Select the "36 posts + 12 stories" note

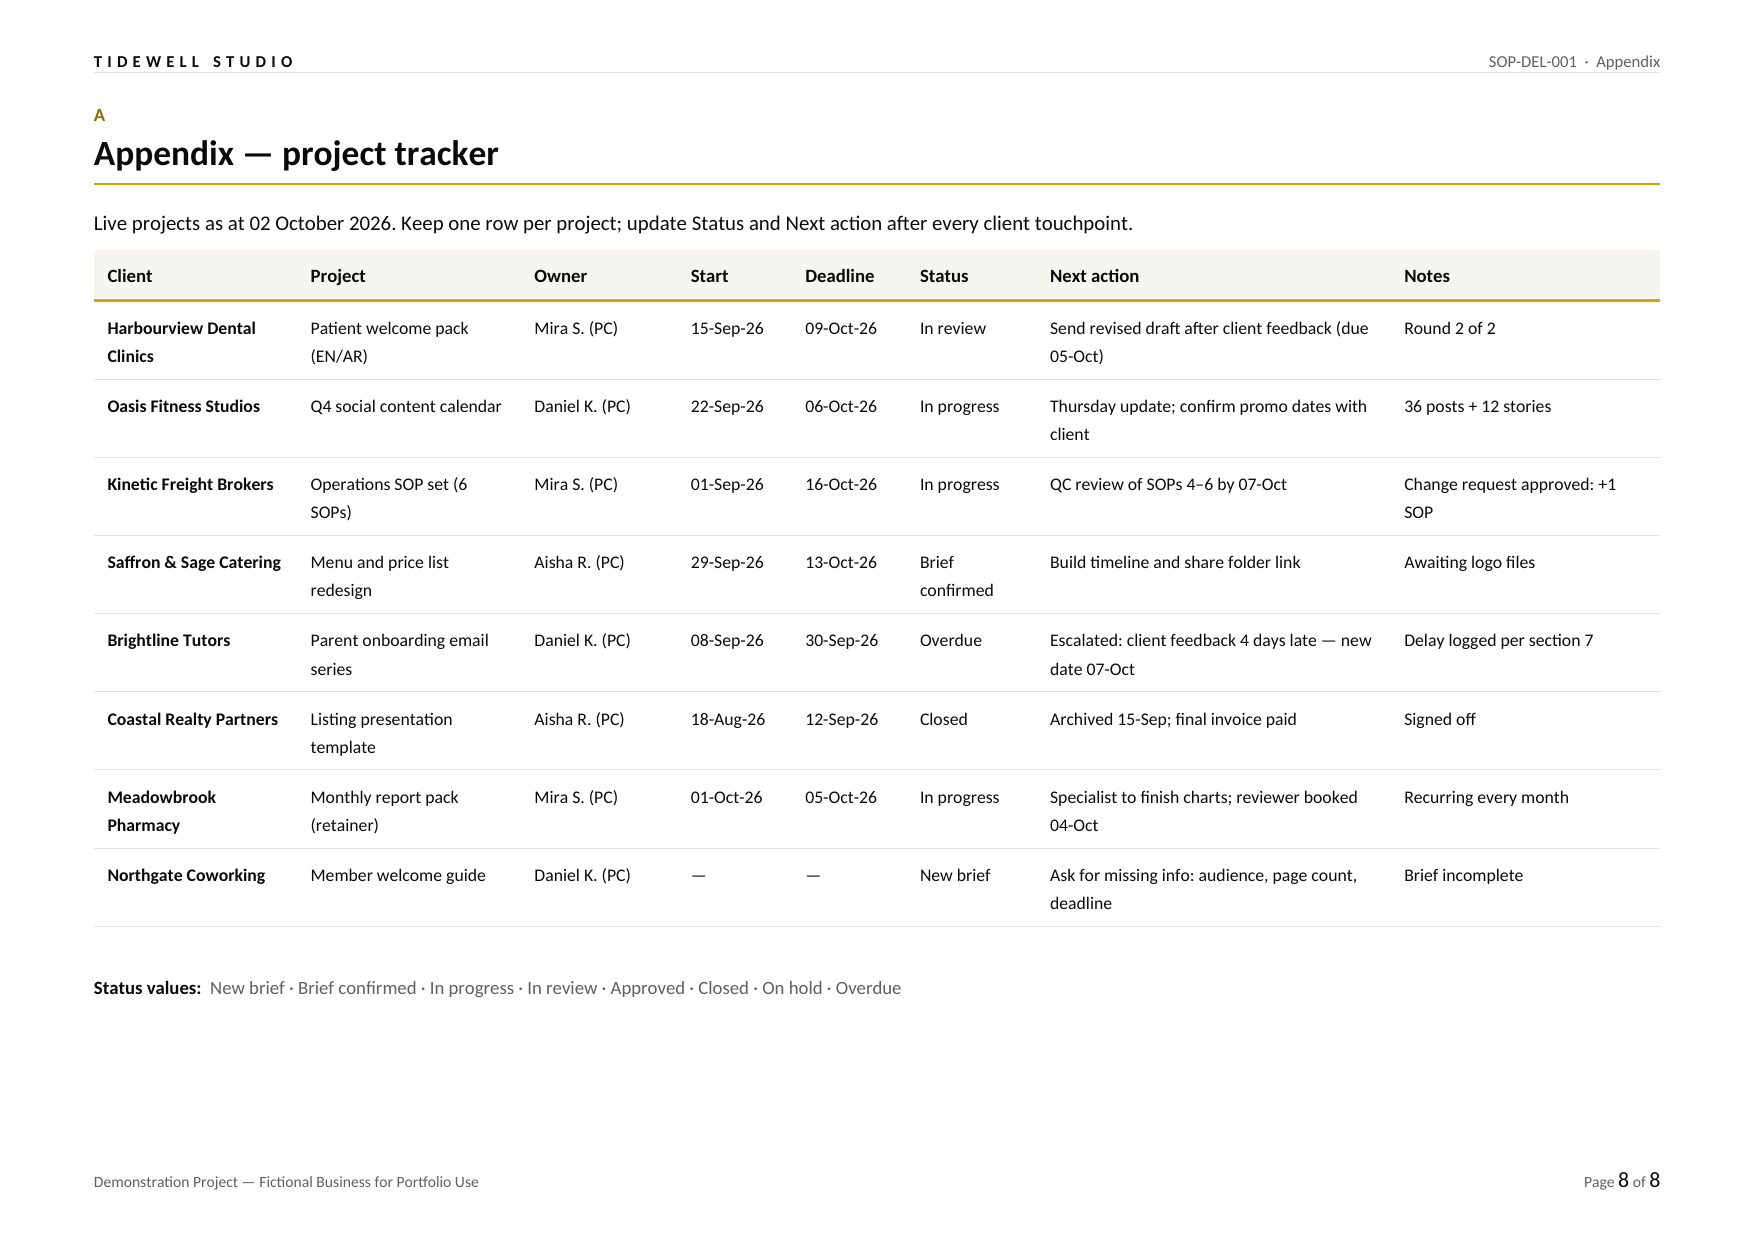pos(1478,406)
